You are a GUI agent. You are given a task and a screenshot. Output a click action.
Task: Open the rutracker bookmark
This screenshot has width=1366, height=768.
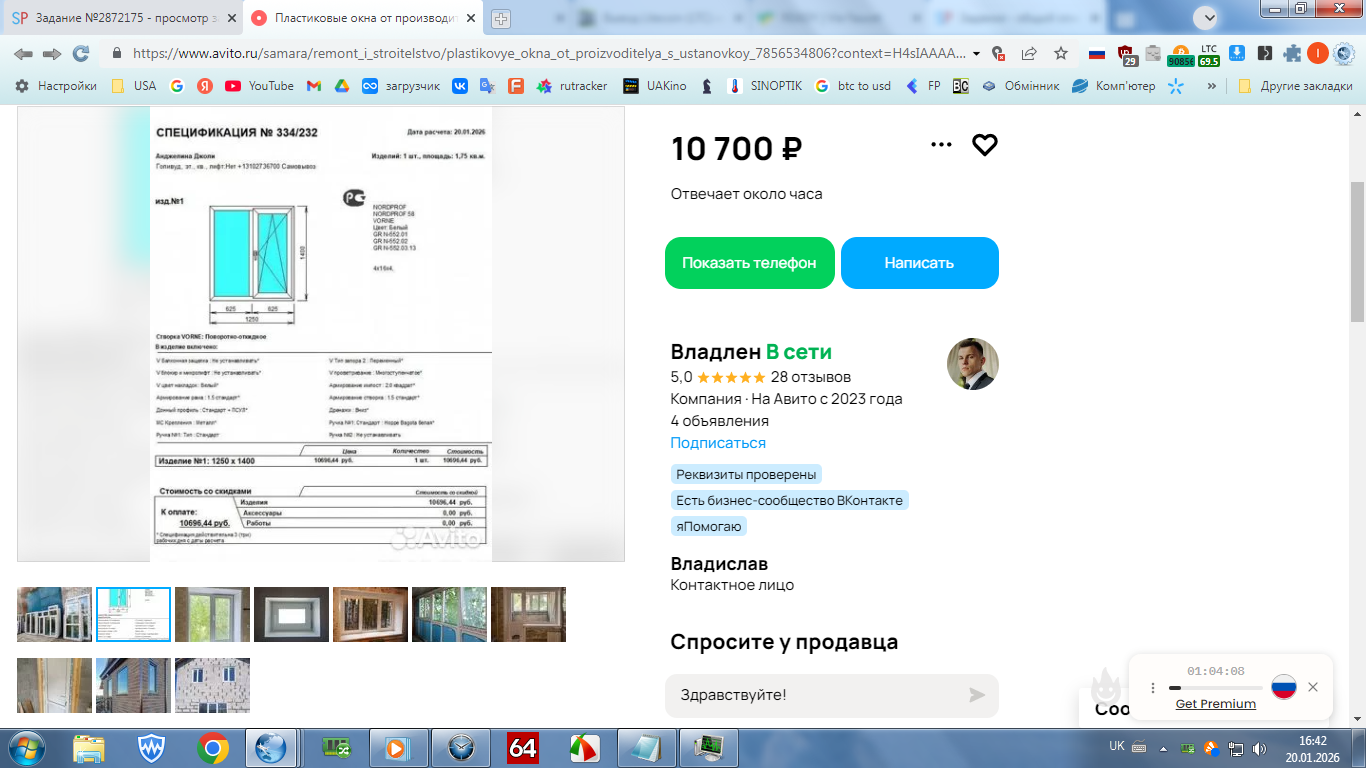click(x=572, y=86)
